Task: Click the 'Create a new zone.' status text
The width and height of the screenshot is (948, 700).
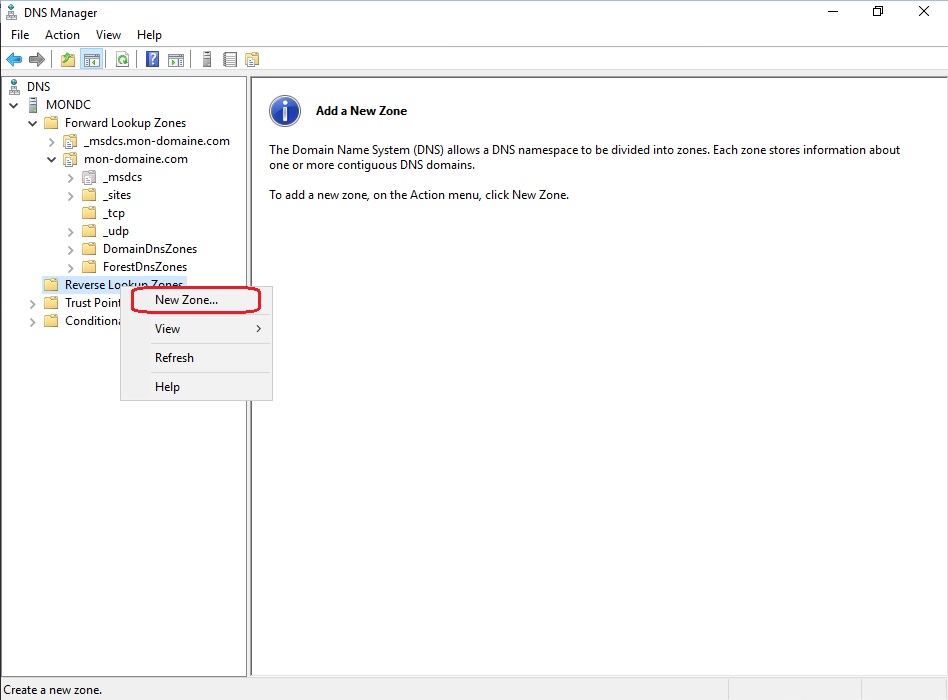Action: click(x=53, y=690)
